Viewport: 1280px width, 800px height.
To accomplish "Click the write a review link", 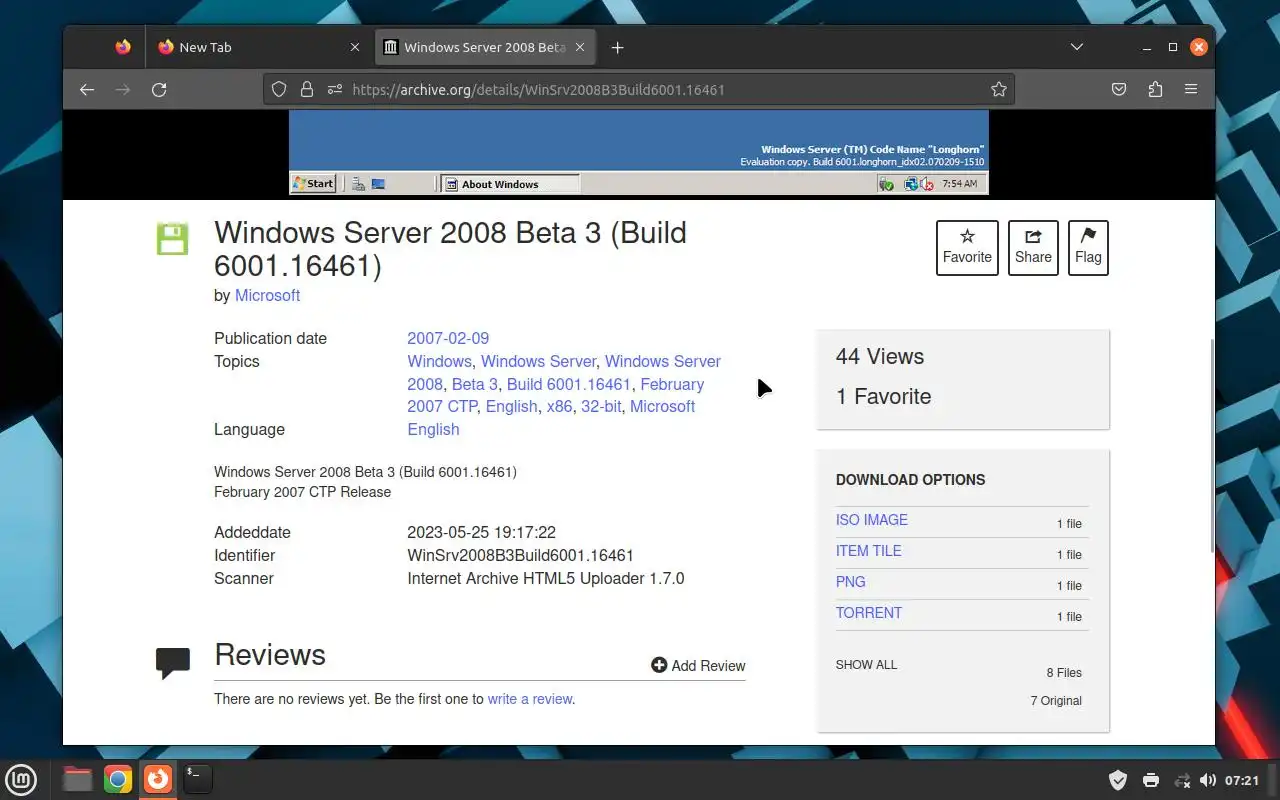I will tap(530, 699).
